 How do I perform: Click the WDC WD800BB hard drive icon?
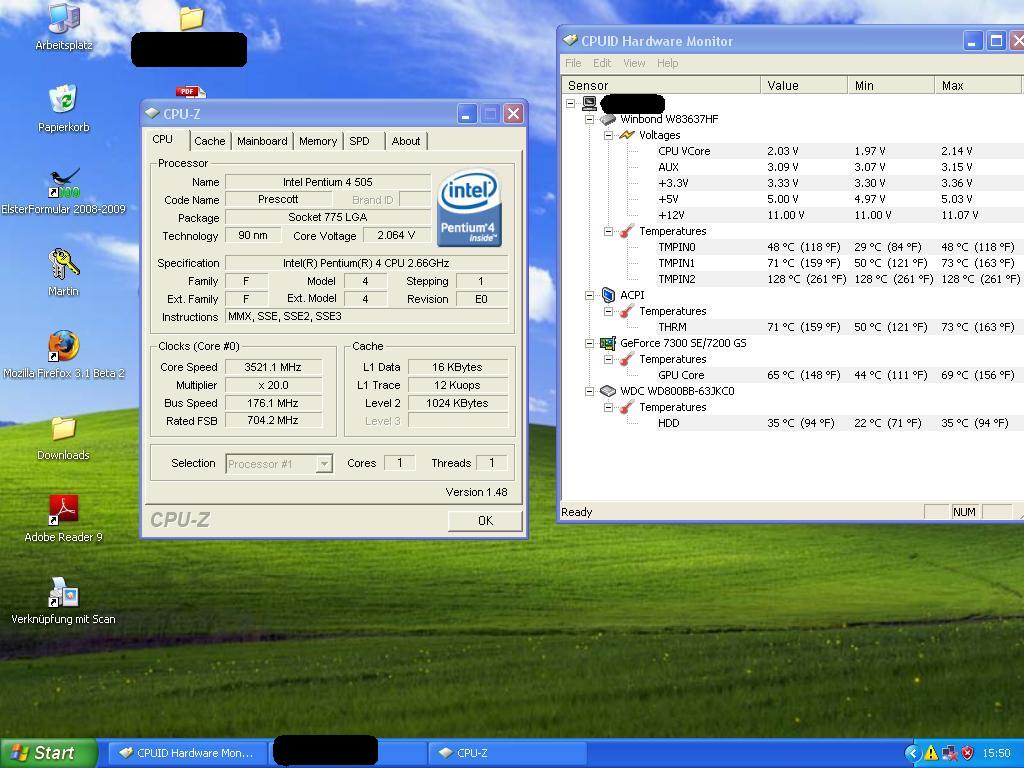[x=608, y=391]
